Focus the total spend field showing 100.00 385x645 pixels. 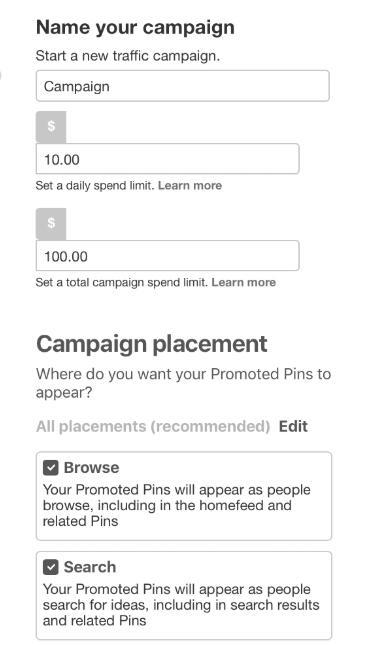coord(167,256)
